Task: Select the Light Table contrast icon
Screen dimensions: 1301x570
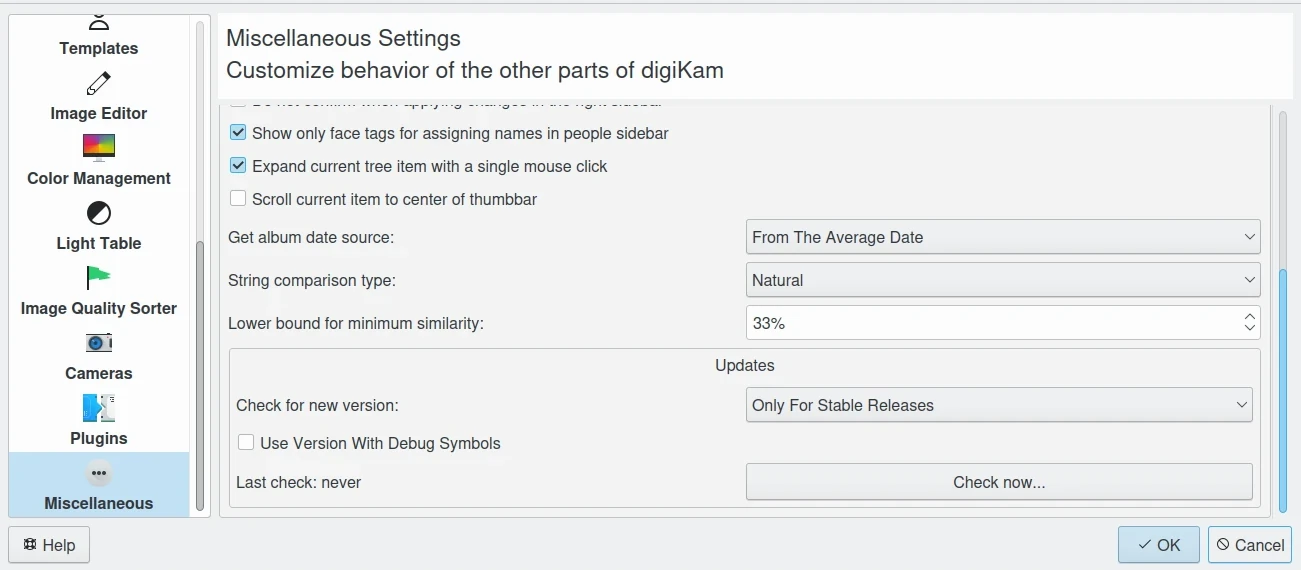Action: coord(99,213)
